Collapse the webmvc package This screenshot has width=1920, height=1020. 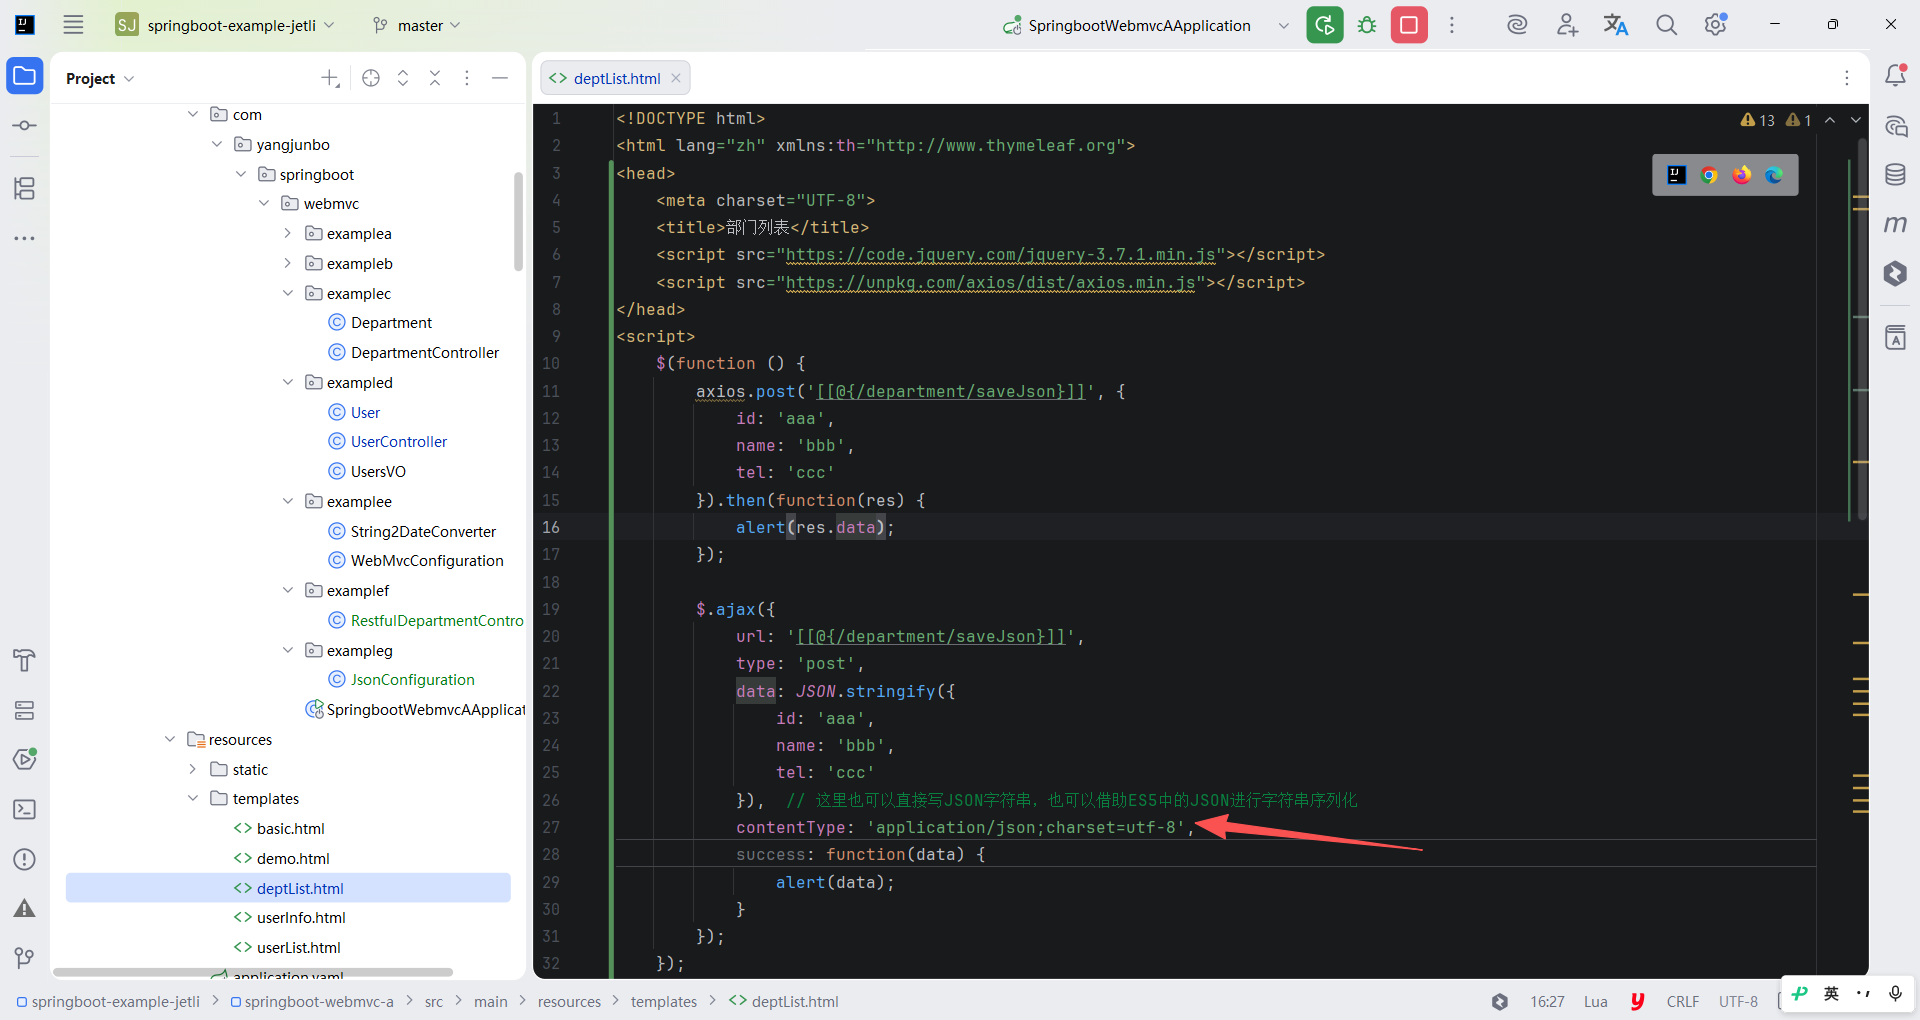point(264,203)
